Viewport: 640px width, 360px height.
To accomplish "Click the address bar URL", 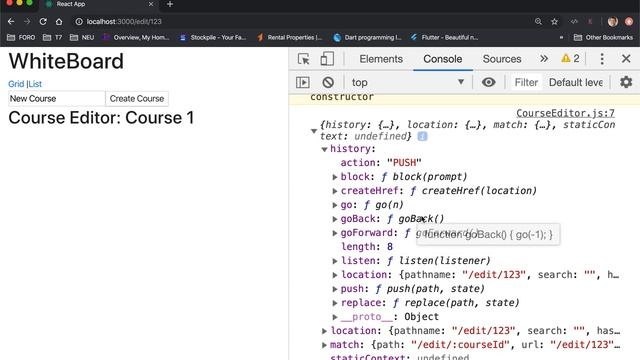I will (x=124, y=22).
